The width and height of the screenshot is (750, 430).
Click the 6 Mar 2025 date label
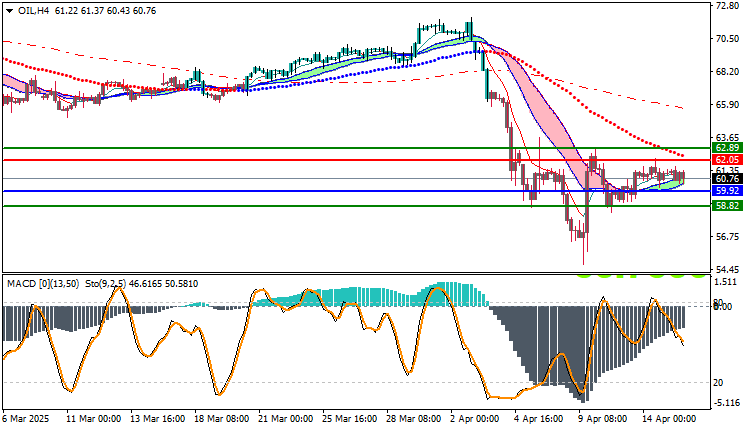[26, 419]
